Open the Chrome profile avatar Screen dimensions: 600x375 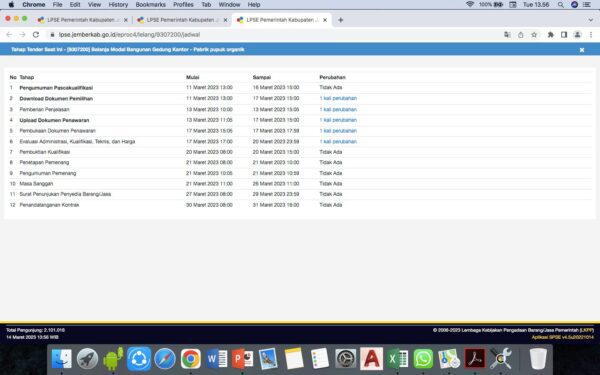(x=577, y=34)
